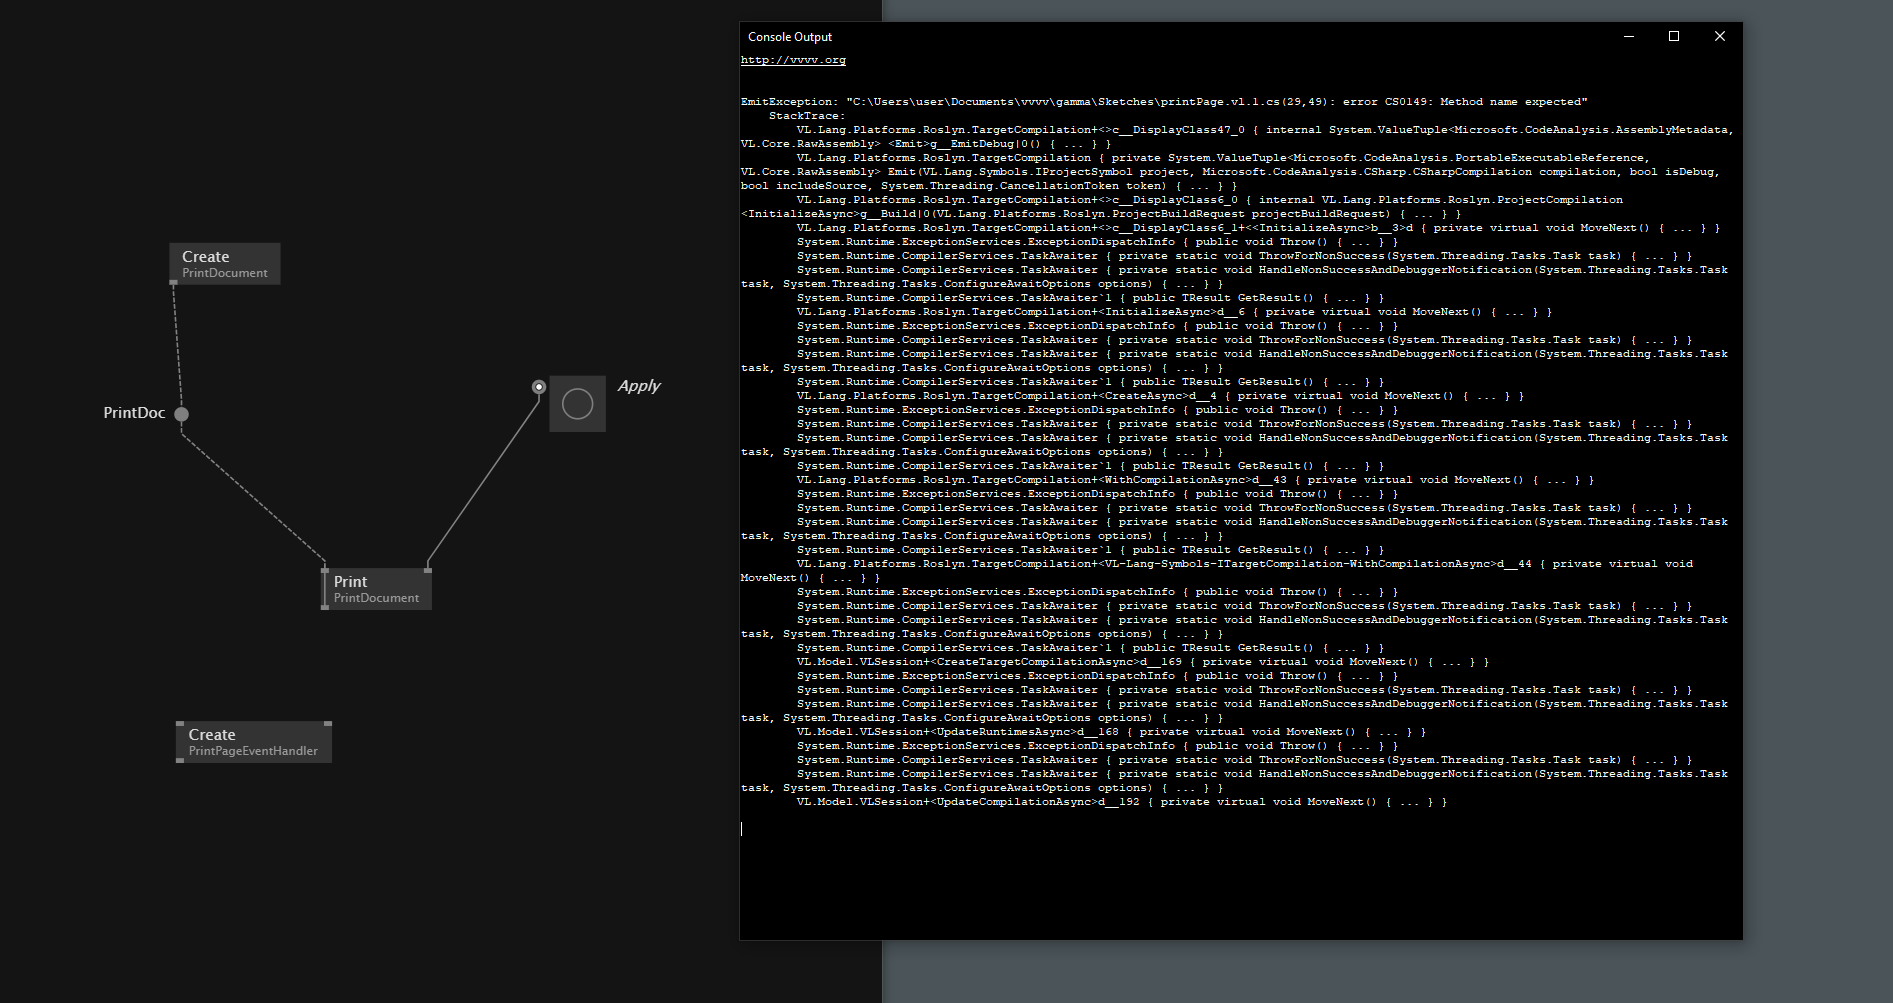Click the top-left pin of the Create PrintPageEventHandler node
The image size is (1893, 1003).
[x=180, y=724]
